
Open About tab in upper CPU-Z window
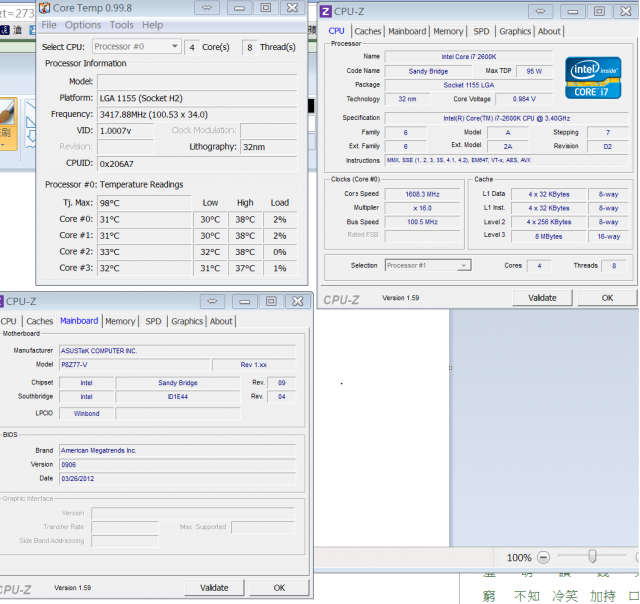tap(549, 31)
